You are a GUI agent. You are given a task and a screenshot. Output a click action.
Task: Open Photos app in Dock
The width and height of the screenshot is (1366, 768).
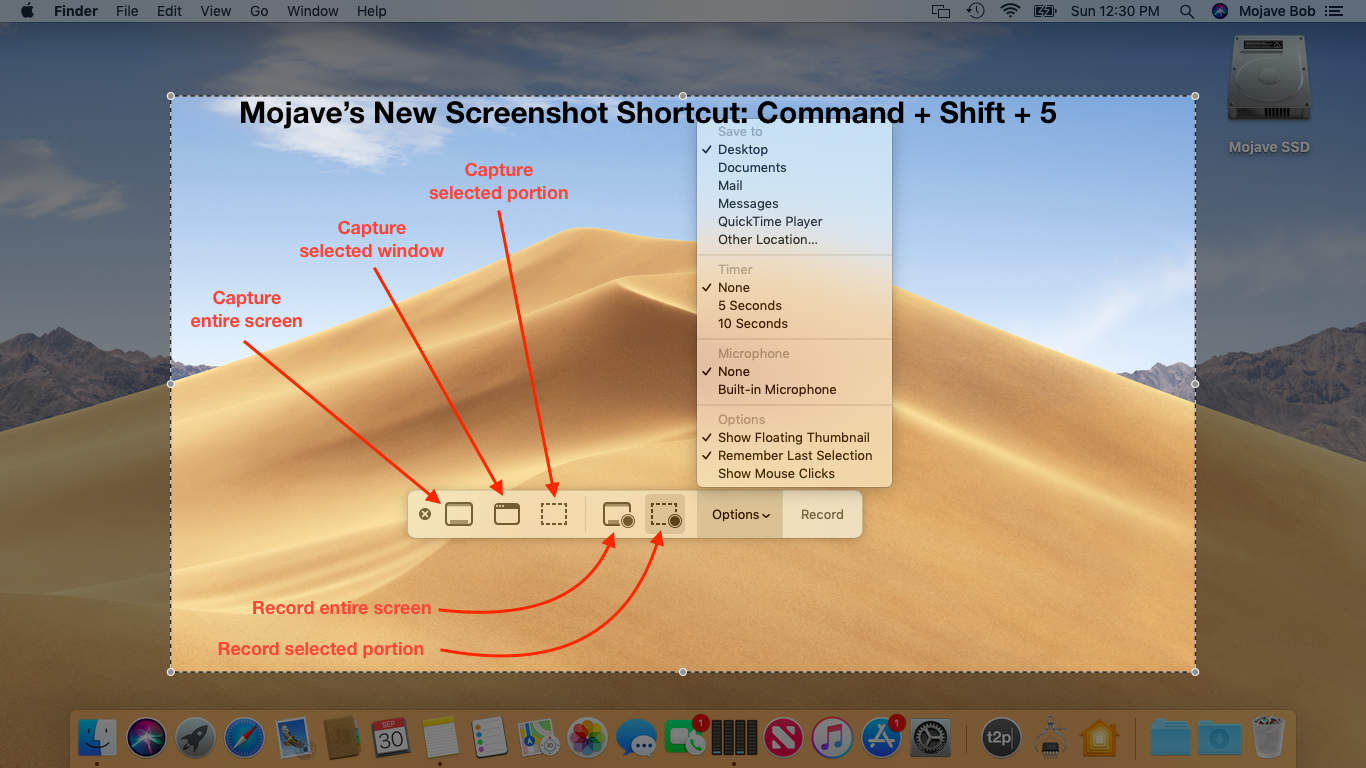588,738
